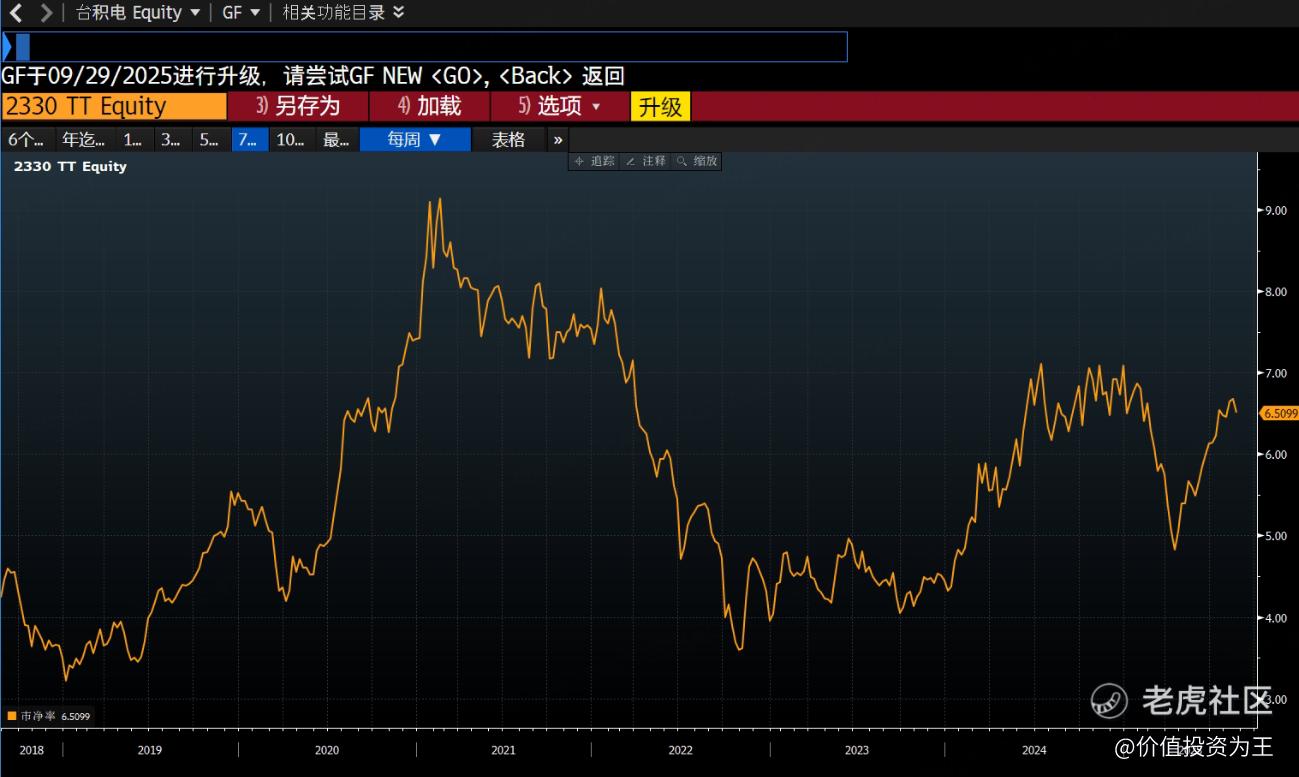Click the 2020 label on time axis
The image size is (1299, 777).
click(327, 750)
